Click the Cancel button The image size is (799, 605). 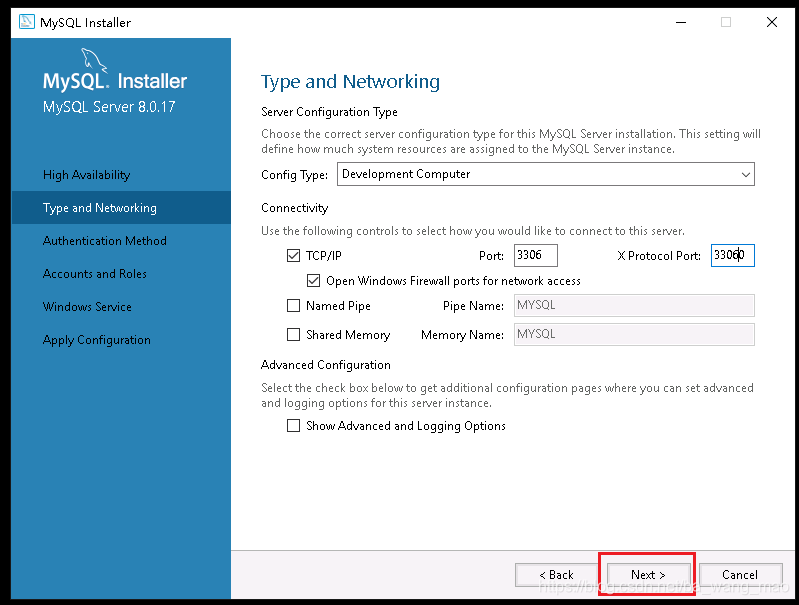tap(740, 575)
